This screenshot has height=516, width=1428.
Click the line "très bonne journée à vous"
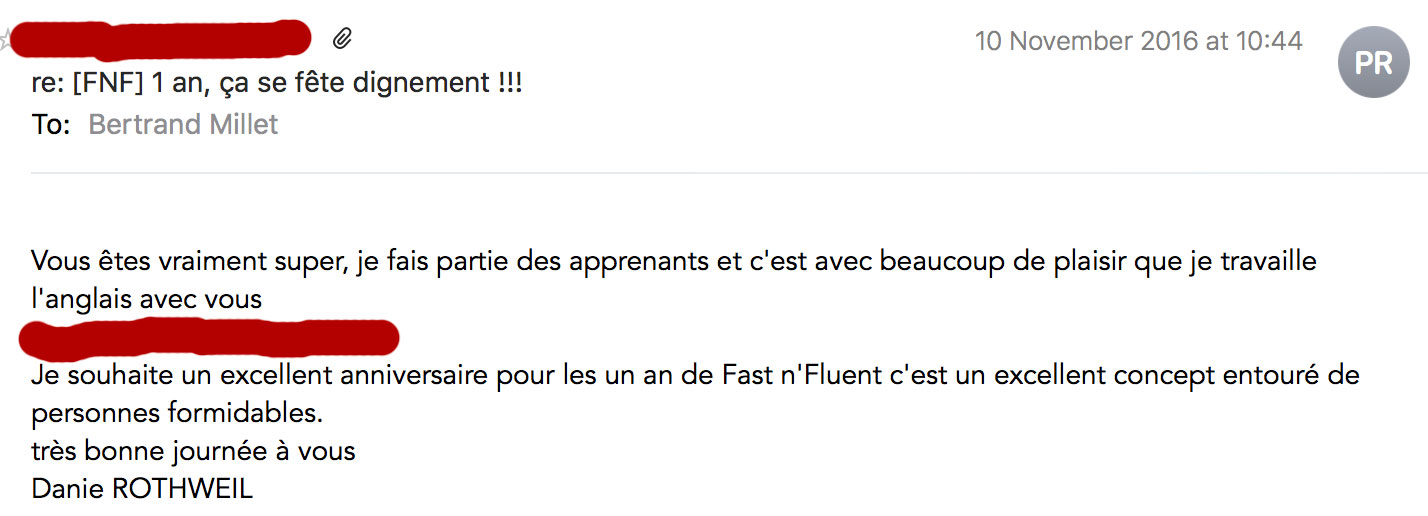(193, 451)
